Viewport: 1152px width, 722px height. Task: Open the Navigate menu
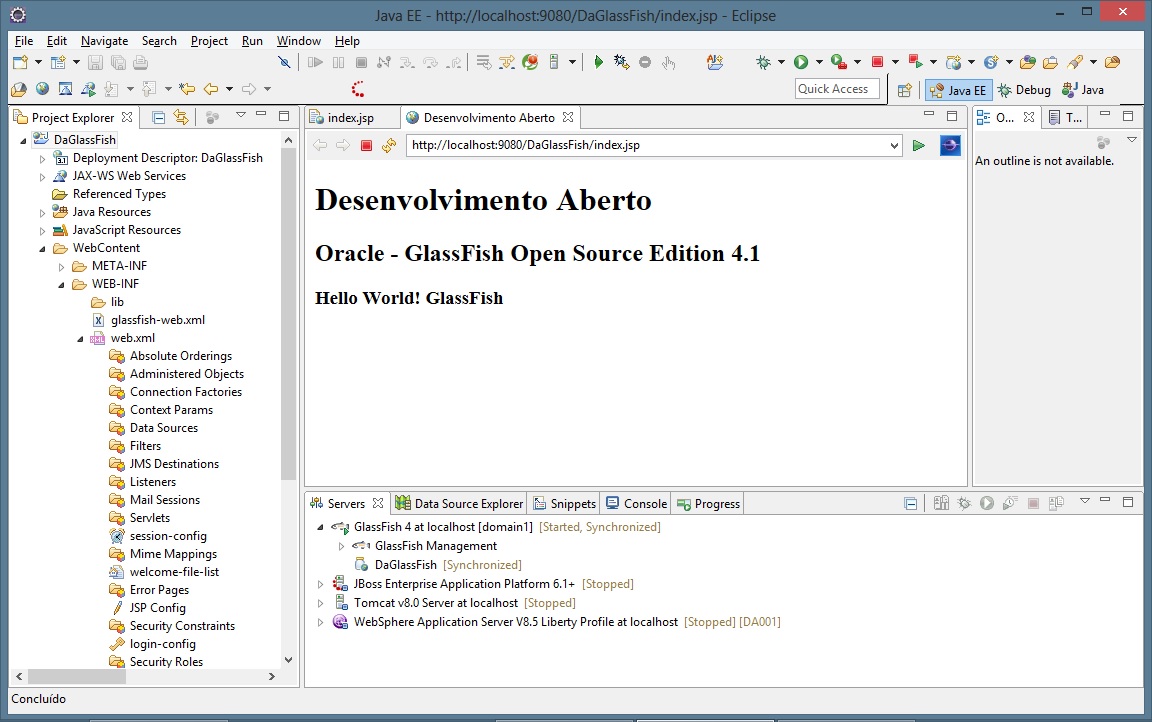(104, 41)
